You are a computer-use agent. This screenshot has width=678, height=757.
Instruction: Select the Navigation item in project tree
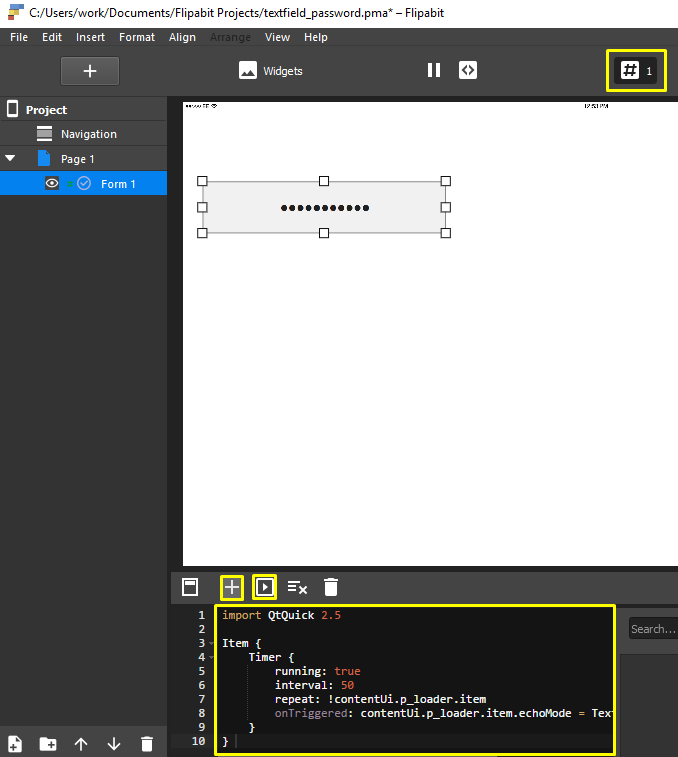[x=88, y=134]
